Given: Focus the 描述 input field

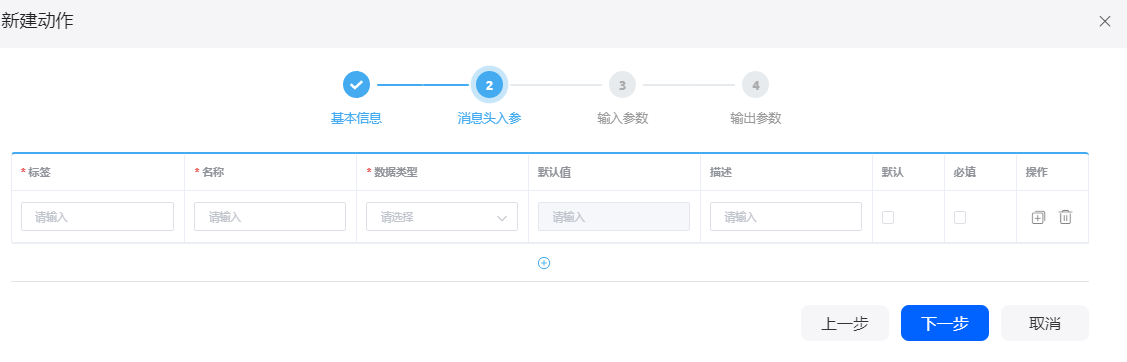Looking at the screenshot, I should [x=786, y=217].
